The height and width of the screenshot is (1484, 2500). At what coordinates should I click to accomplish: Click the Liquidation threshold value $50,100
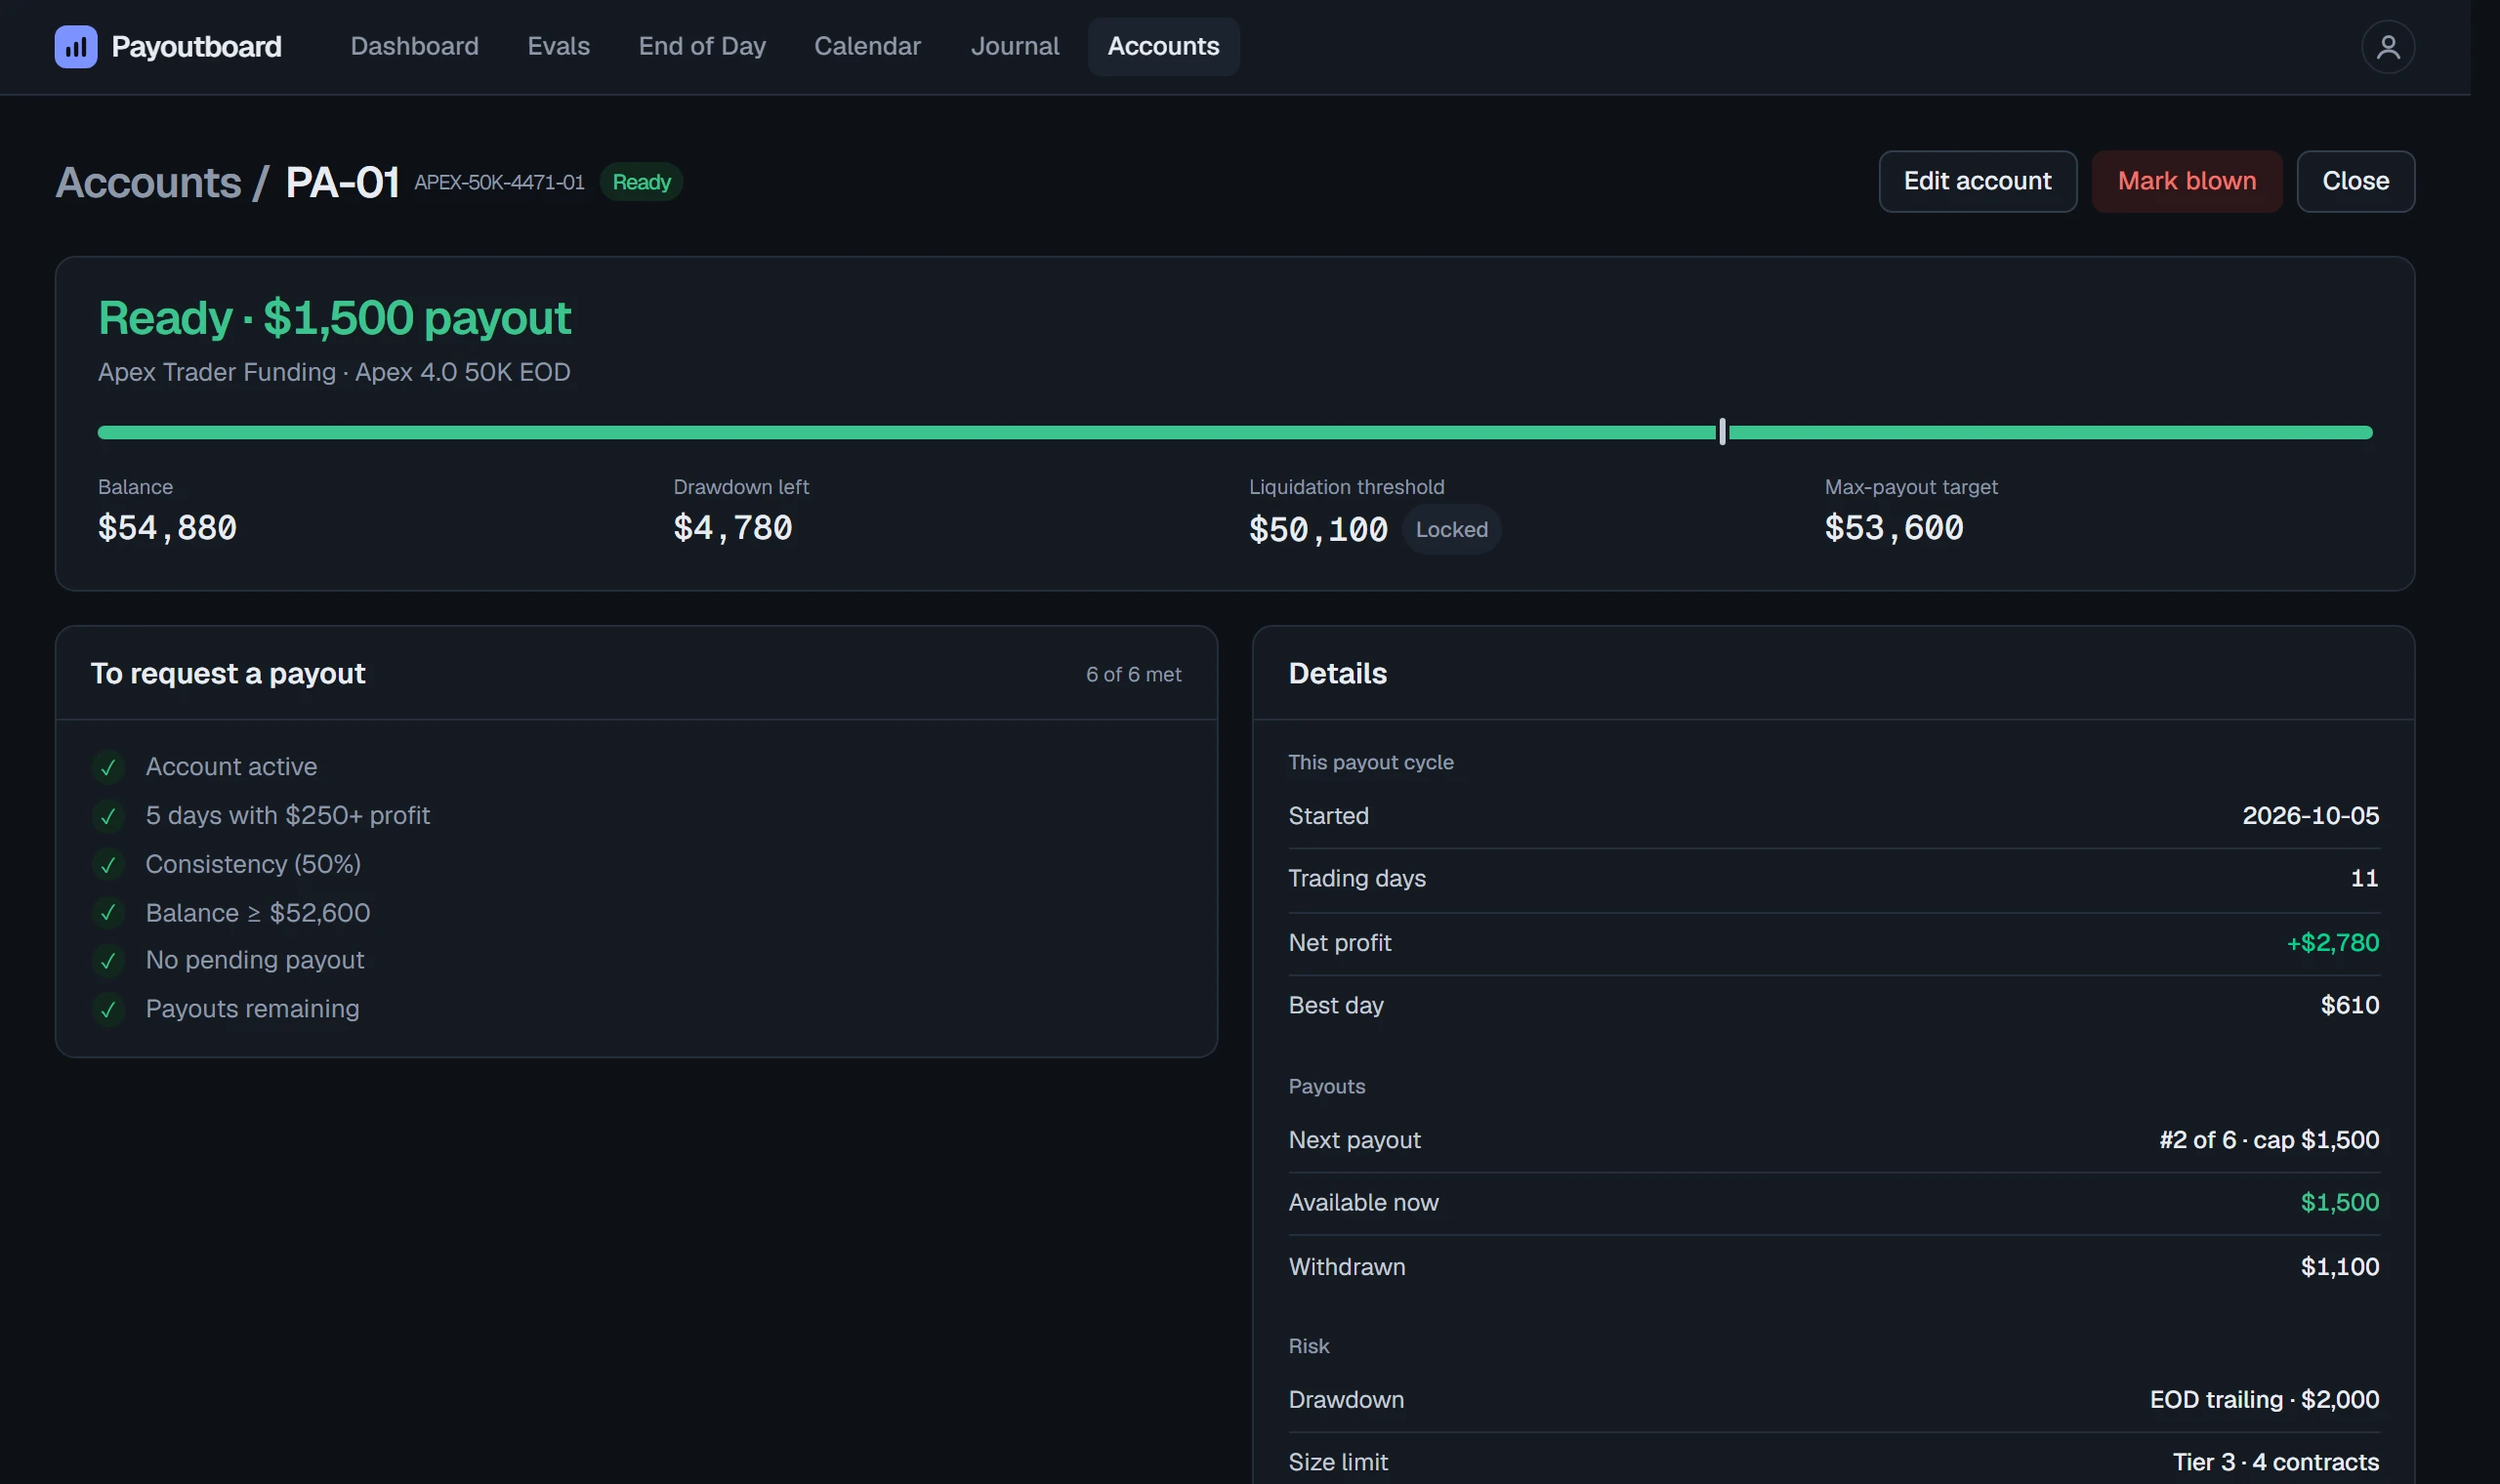pyautogui.click(x=1318, y=530)
